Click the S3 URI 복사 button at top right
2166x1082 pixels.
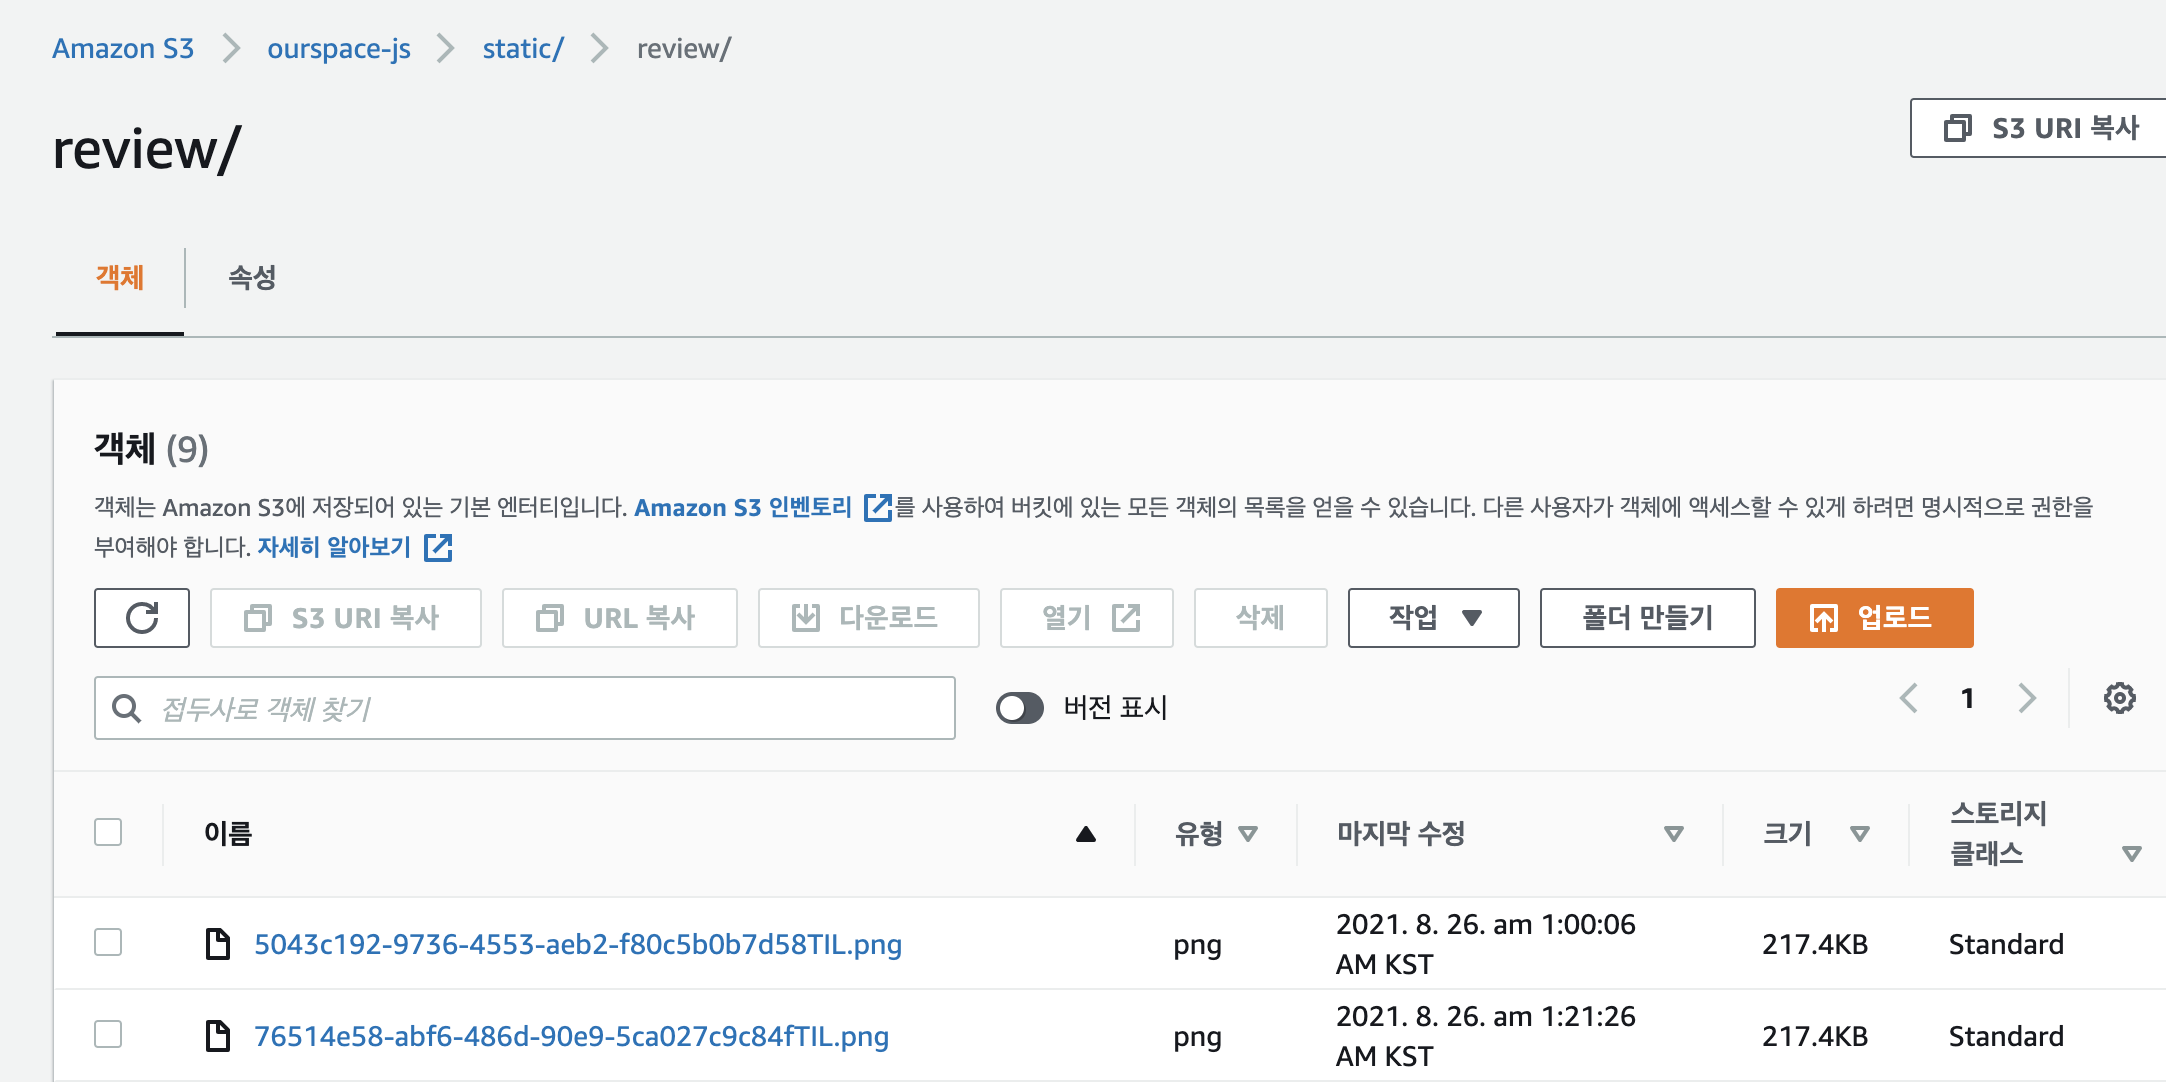2038,128
